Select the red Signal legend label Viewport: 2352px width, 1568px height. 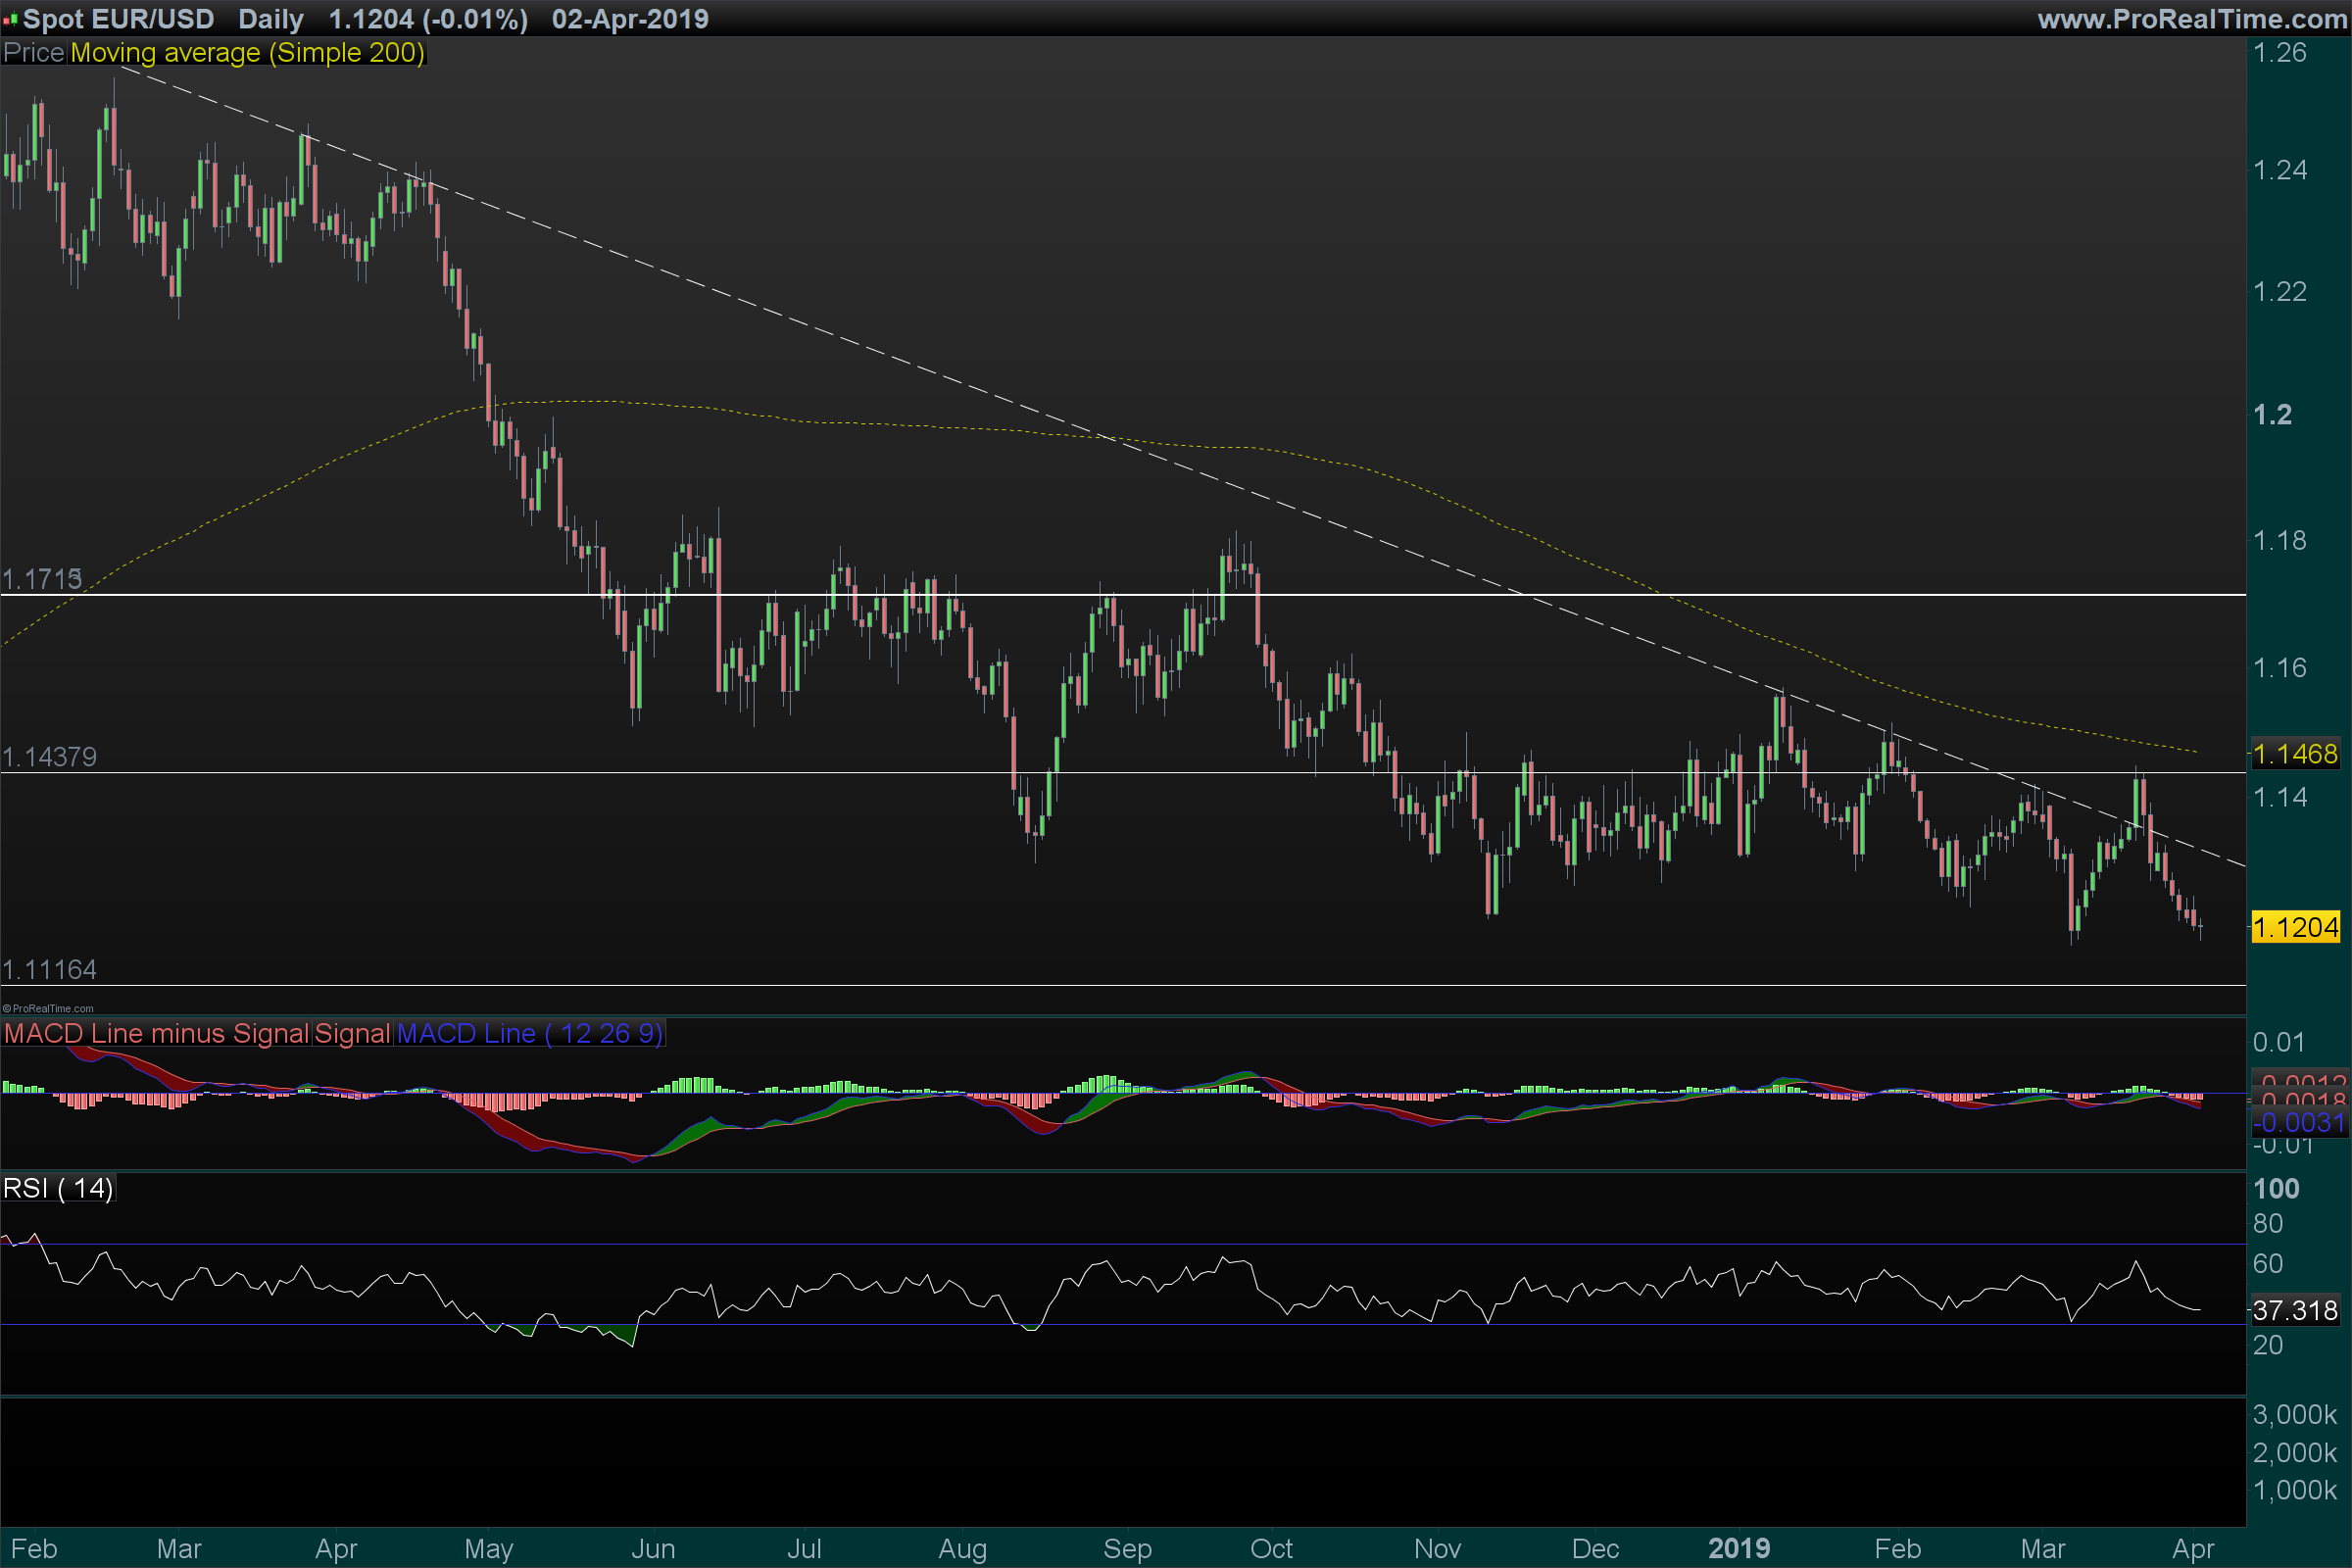click(352, 1033)
